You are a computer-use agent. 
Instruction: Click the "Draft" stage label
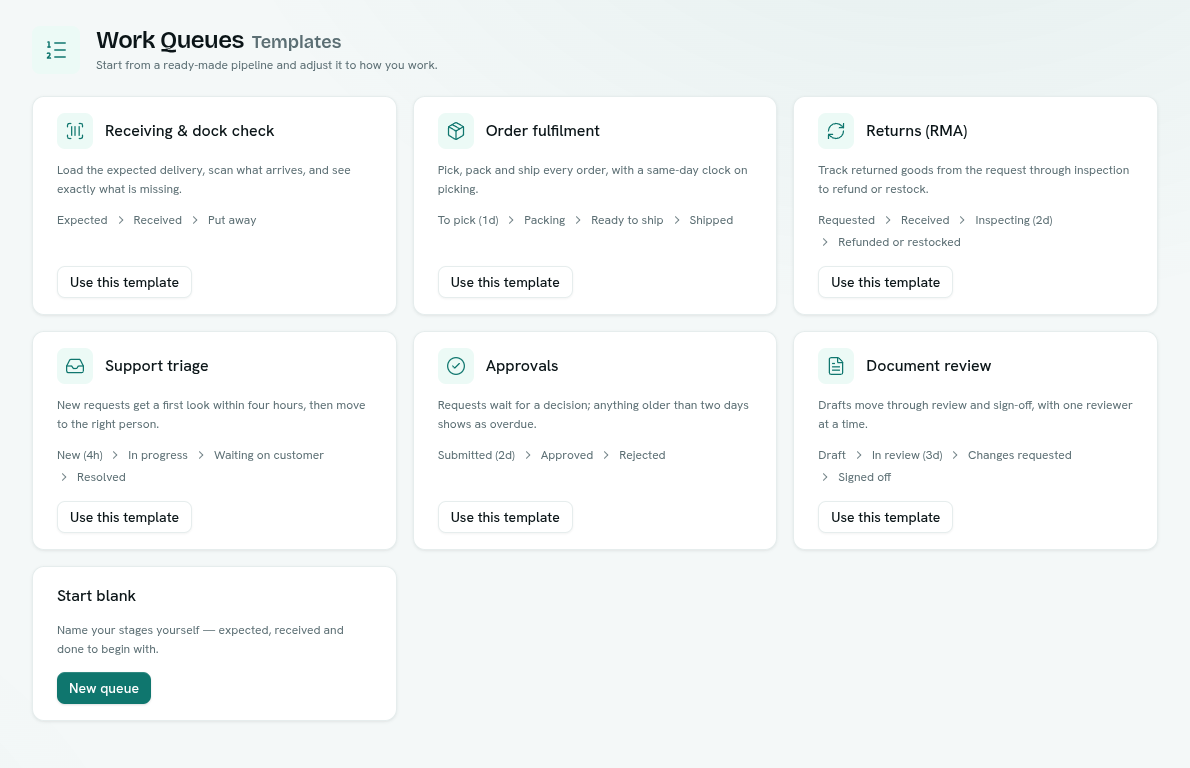(832, 455)
